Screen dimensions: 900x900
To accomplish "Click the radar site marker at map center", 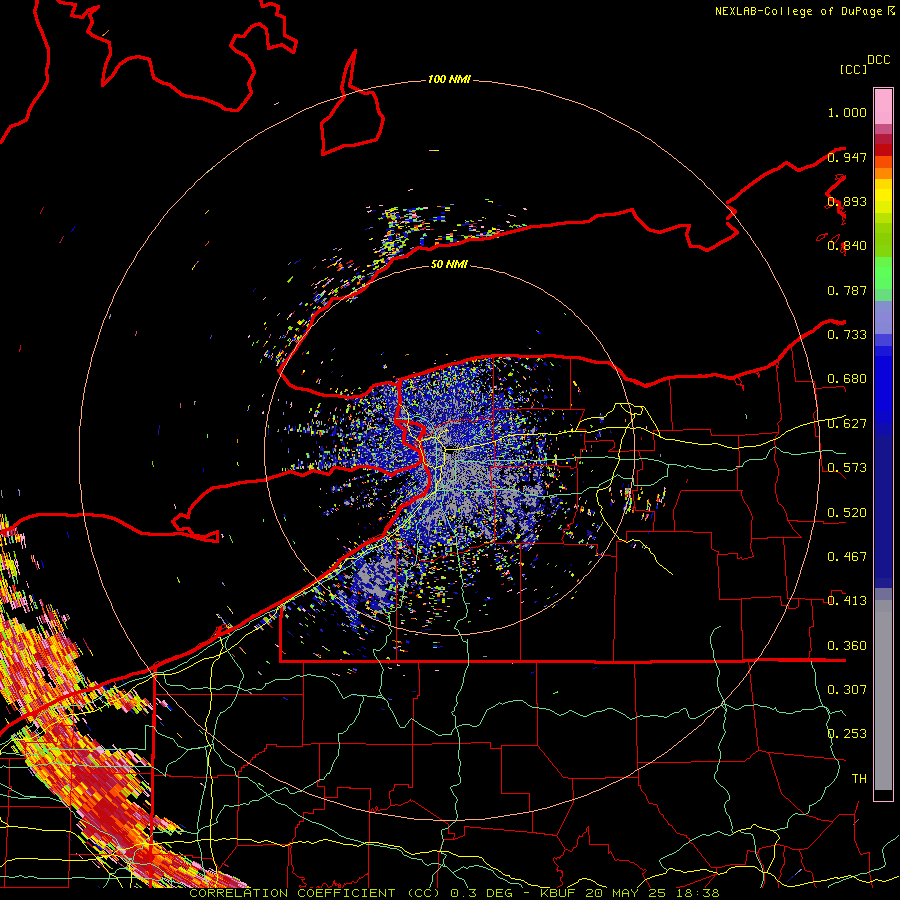I will [x=452, y=451].
